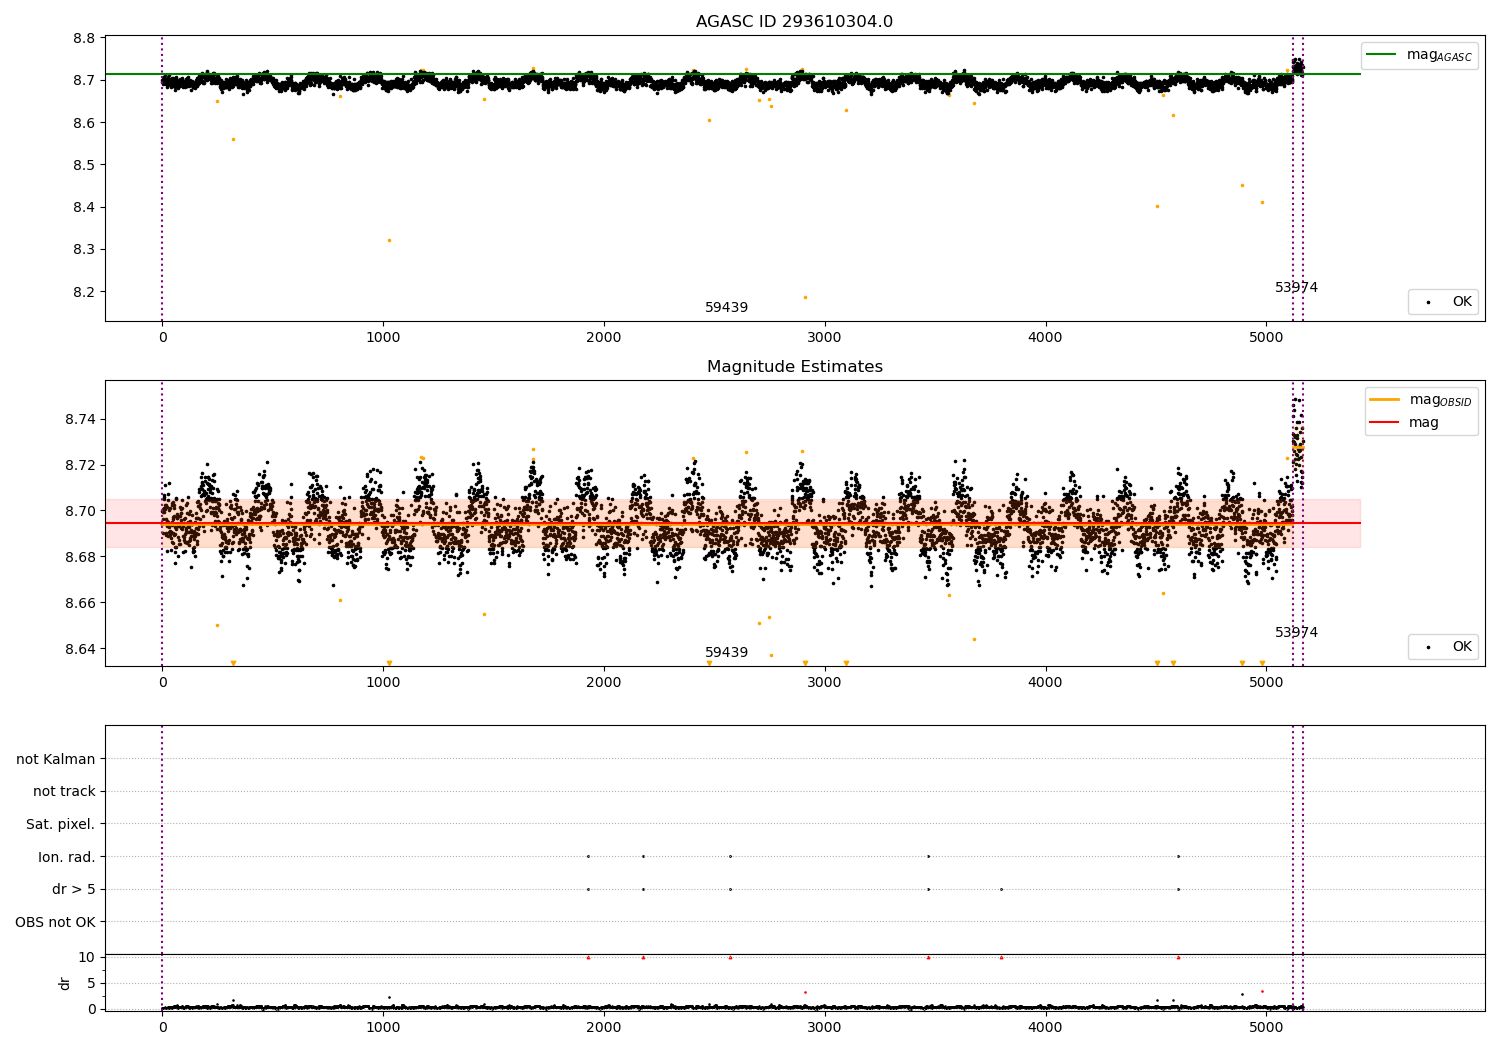Click the "8.72" y-axis tick label

[81, 465]
